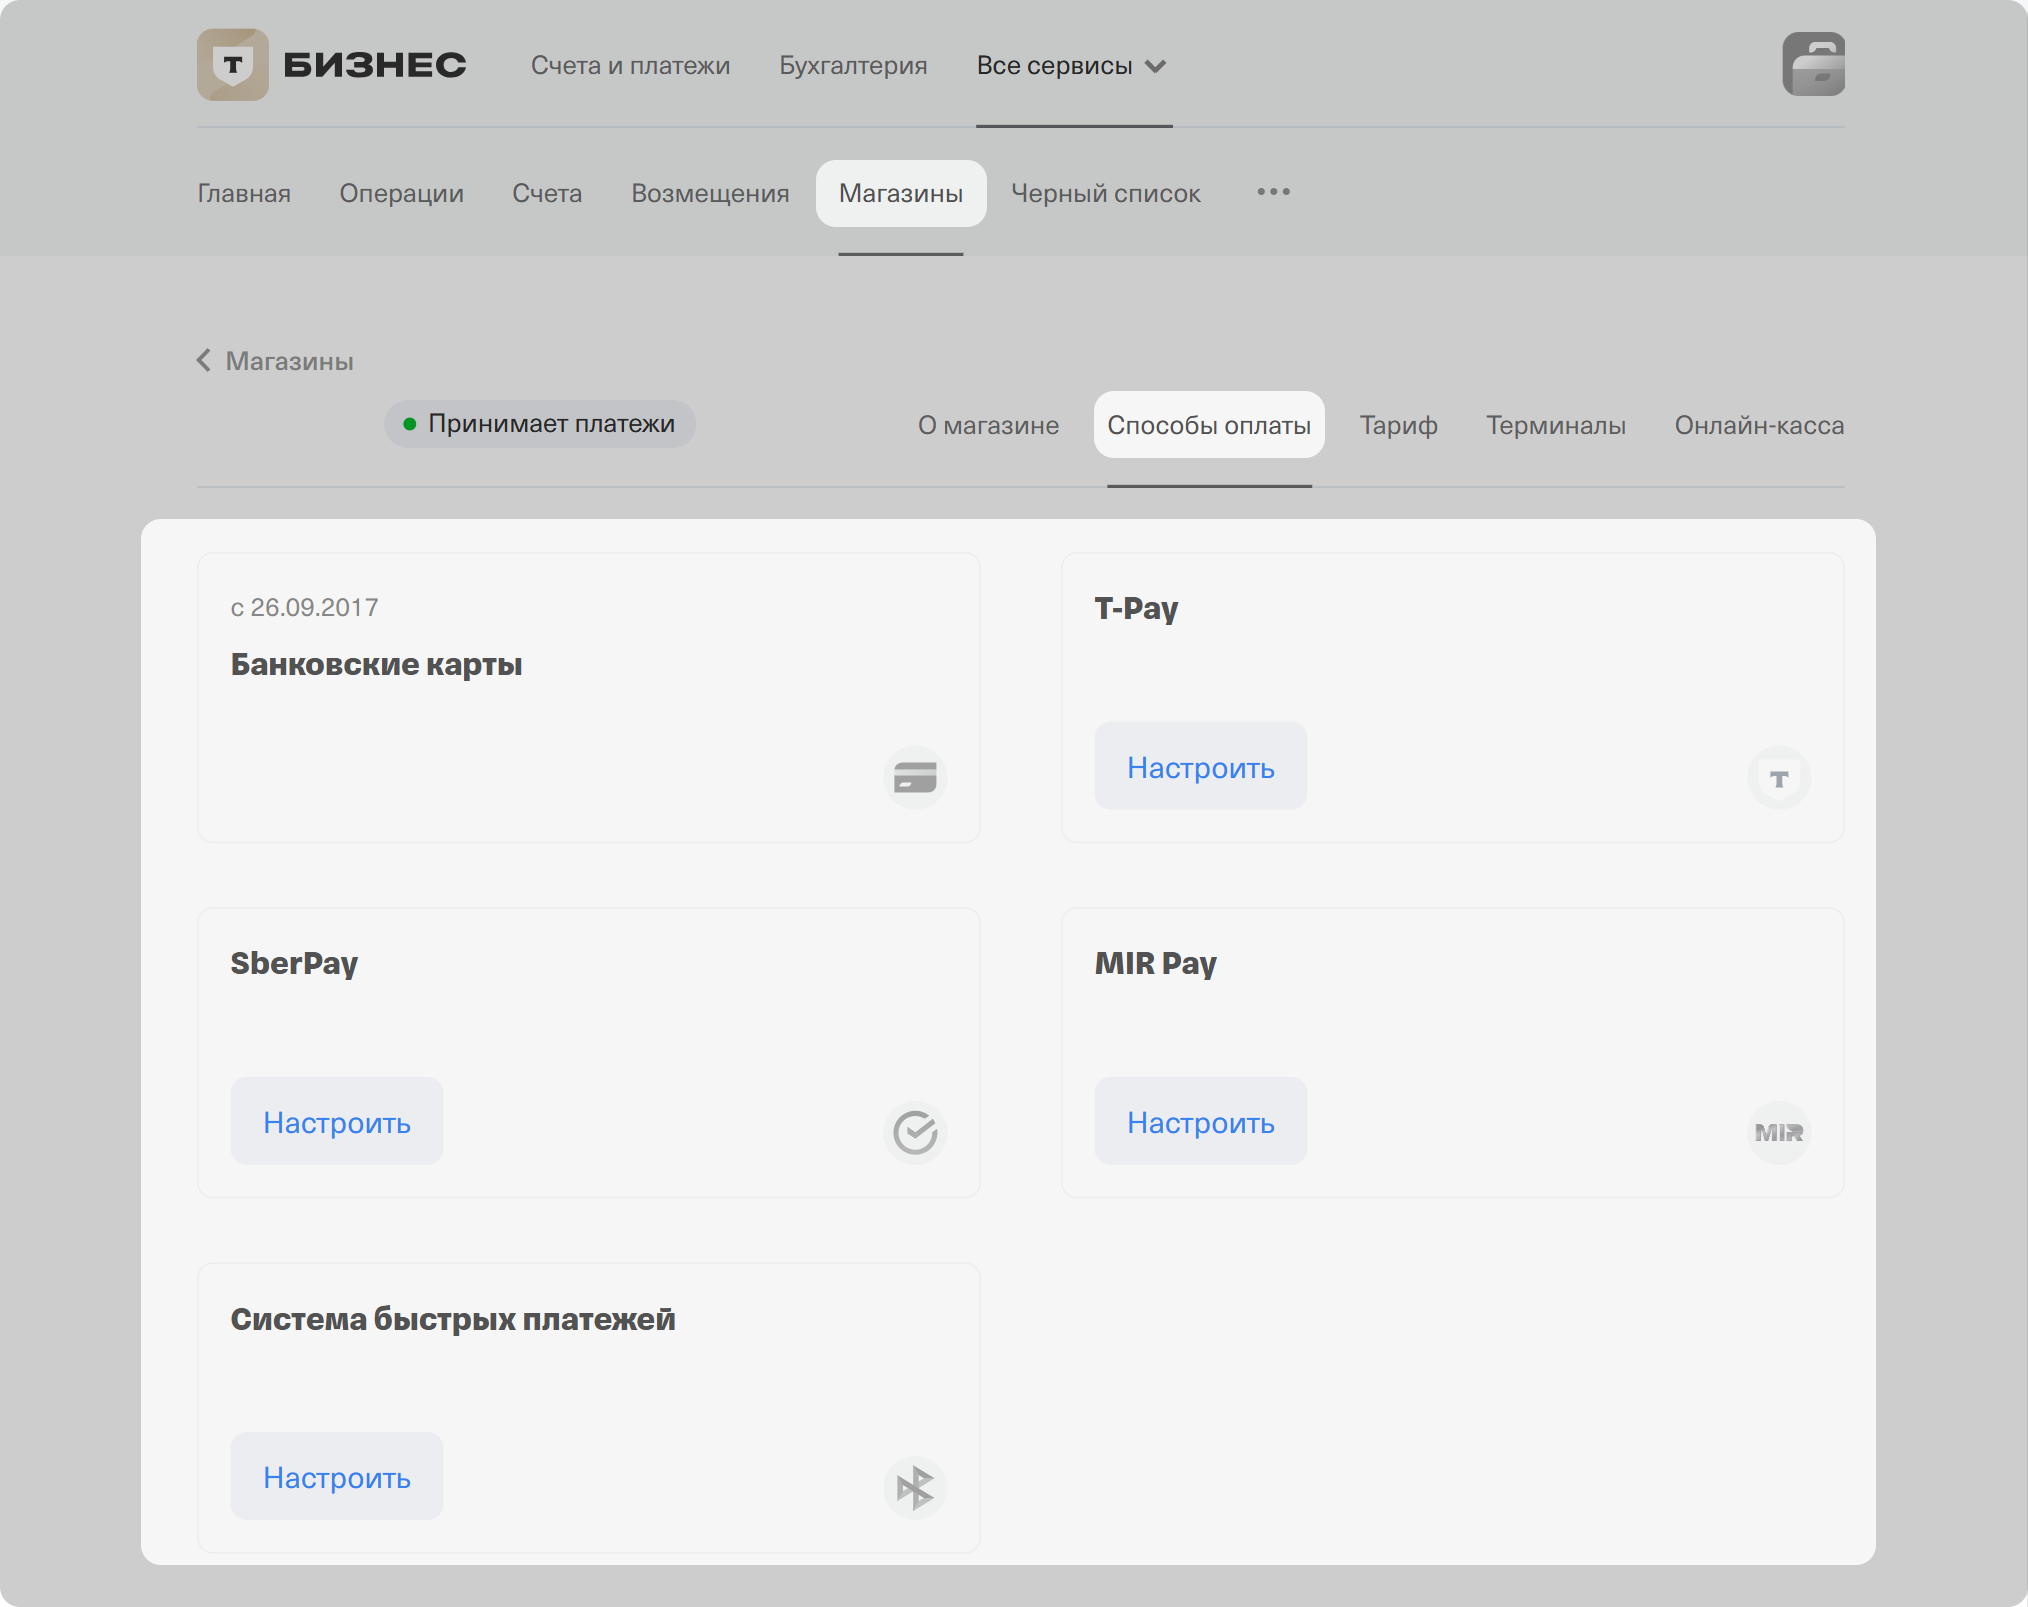The height and width of the screenshot is (1607, 2028).
Task: Click the БИЗНЕС brand title
Action: 375,65
